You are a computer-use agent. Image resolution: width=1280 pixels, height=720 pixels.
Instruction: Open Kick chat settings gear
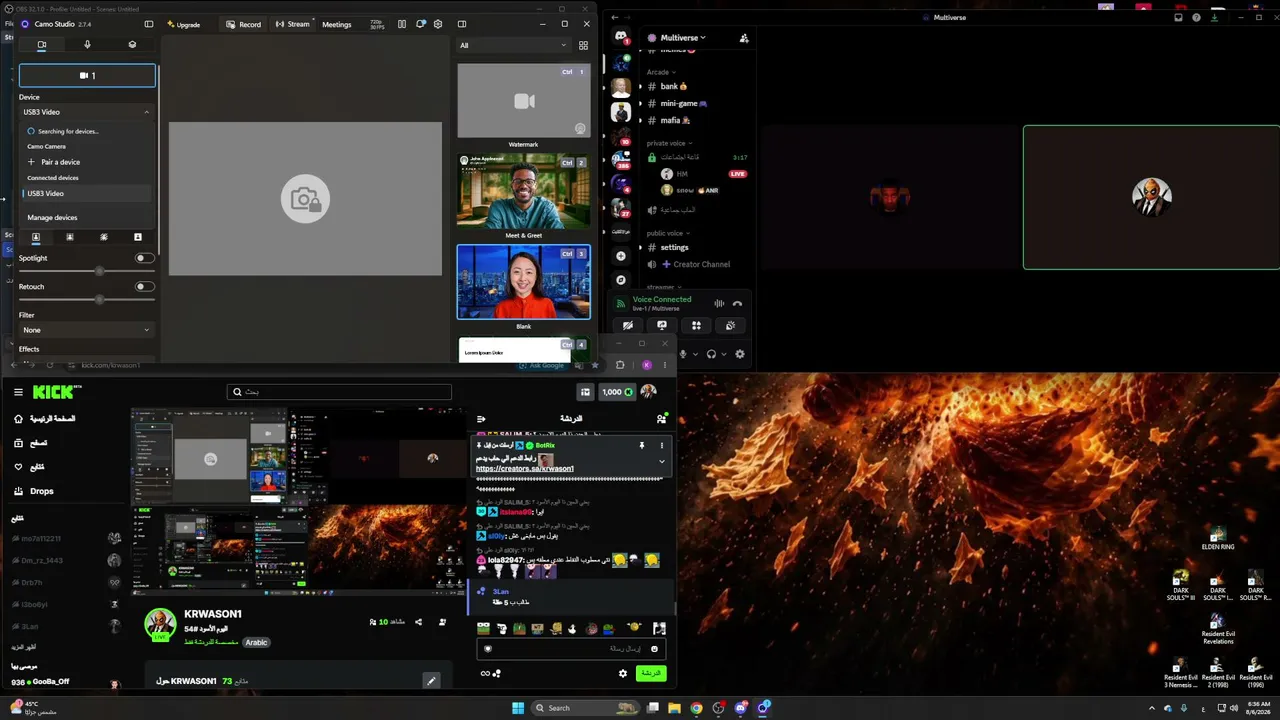click(623, 673)
